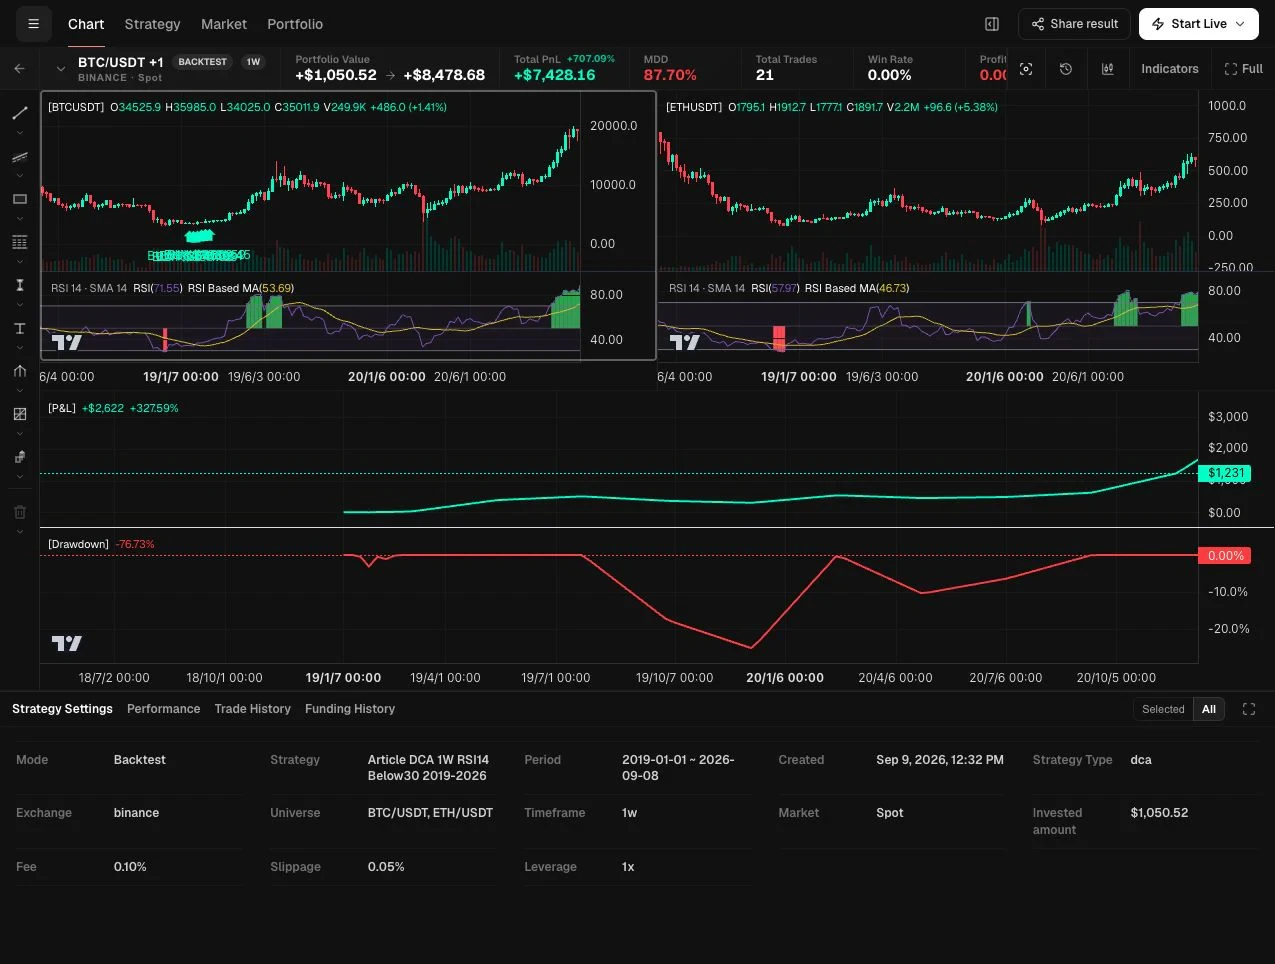Expand rectangle tool options chevron

click(x=19, y=219)
